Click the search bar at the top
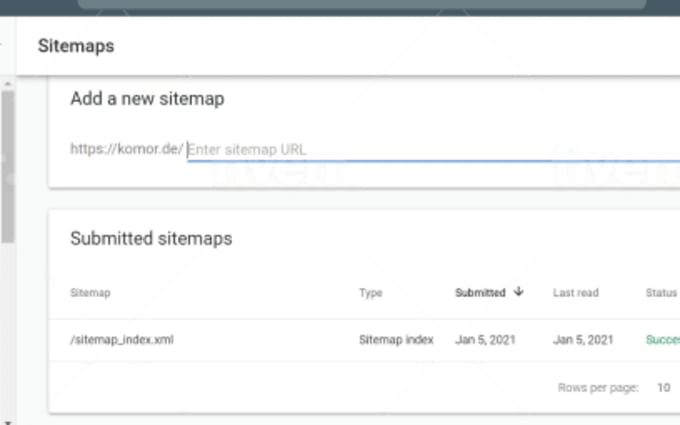This screenshot has height=425, width=680. (x=362, y=4)
